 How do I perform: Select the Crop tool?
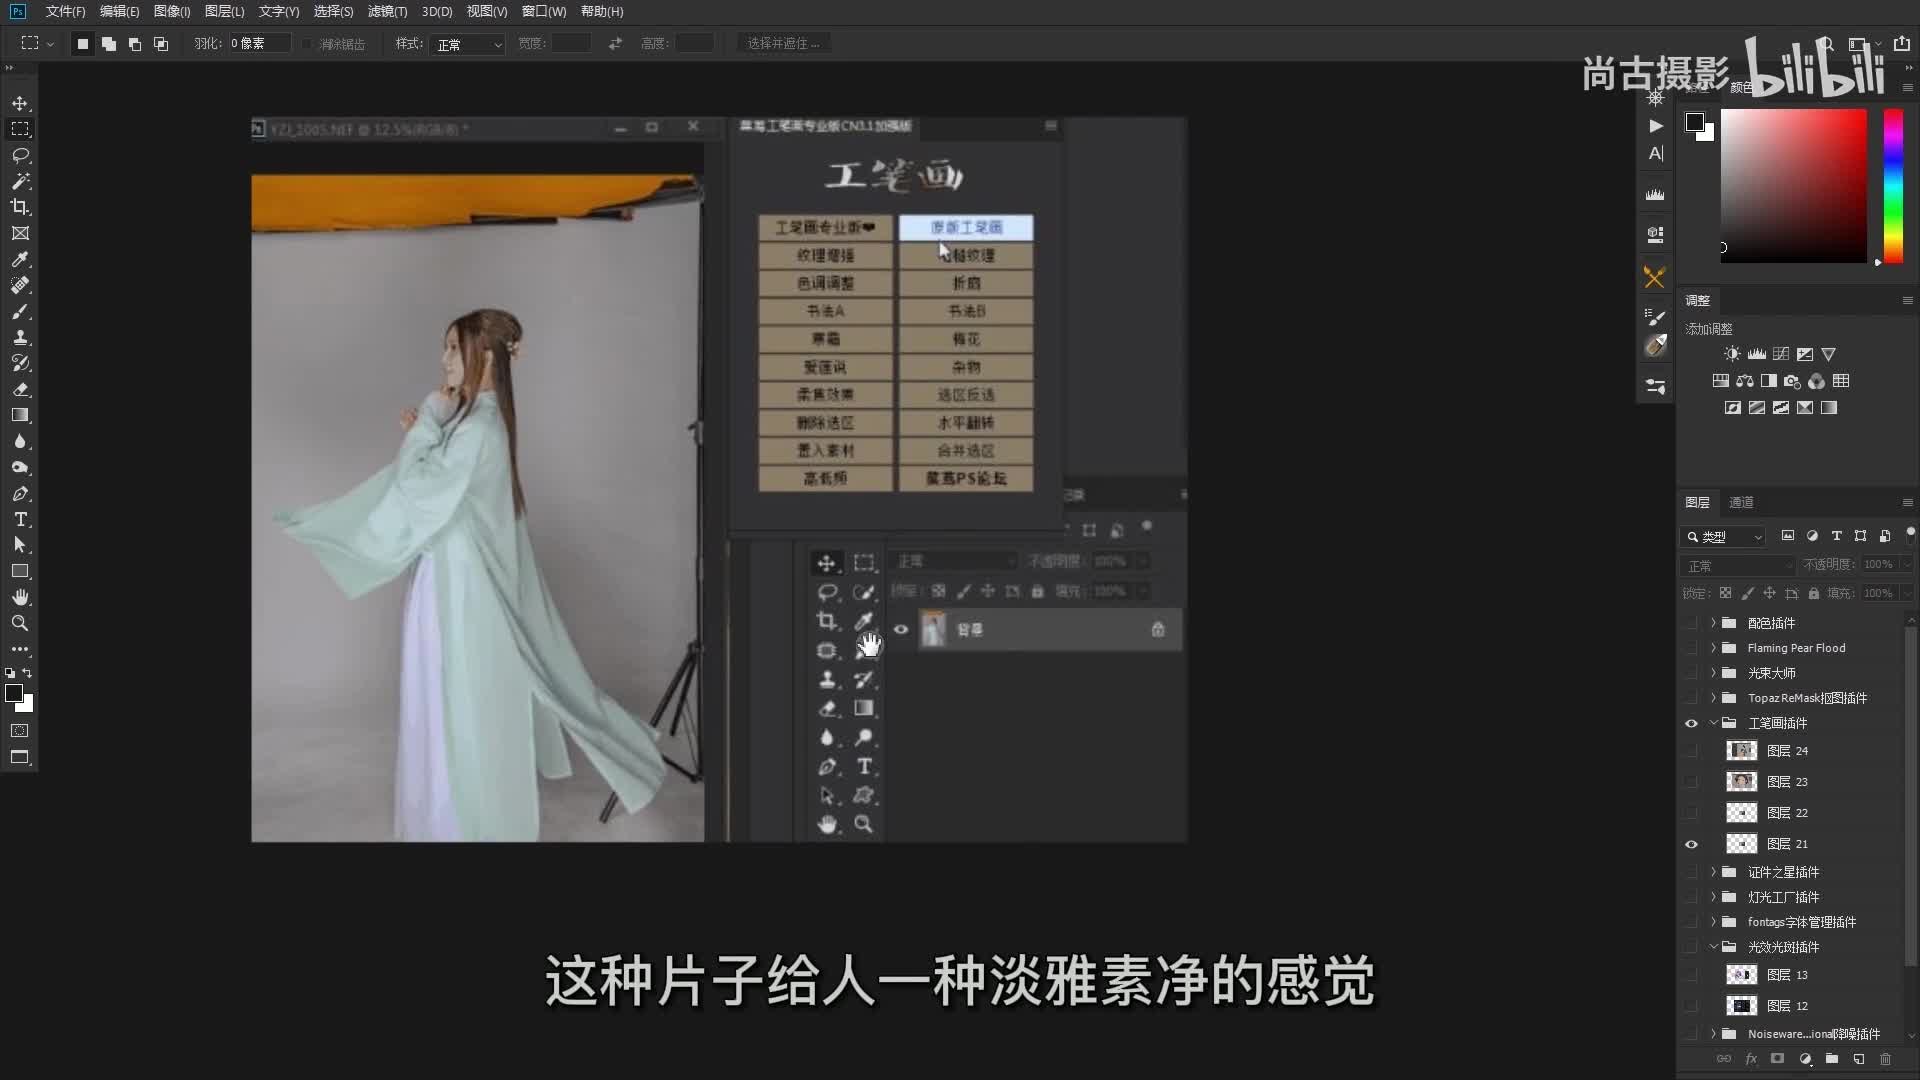click(20, 207)
